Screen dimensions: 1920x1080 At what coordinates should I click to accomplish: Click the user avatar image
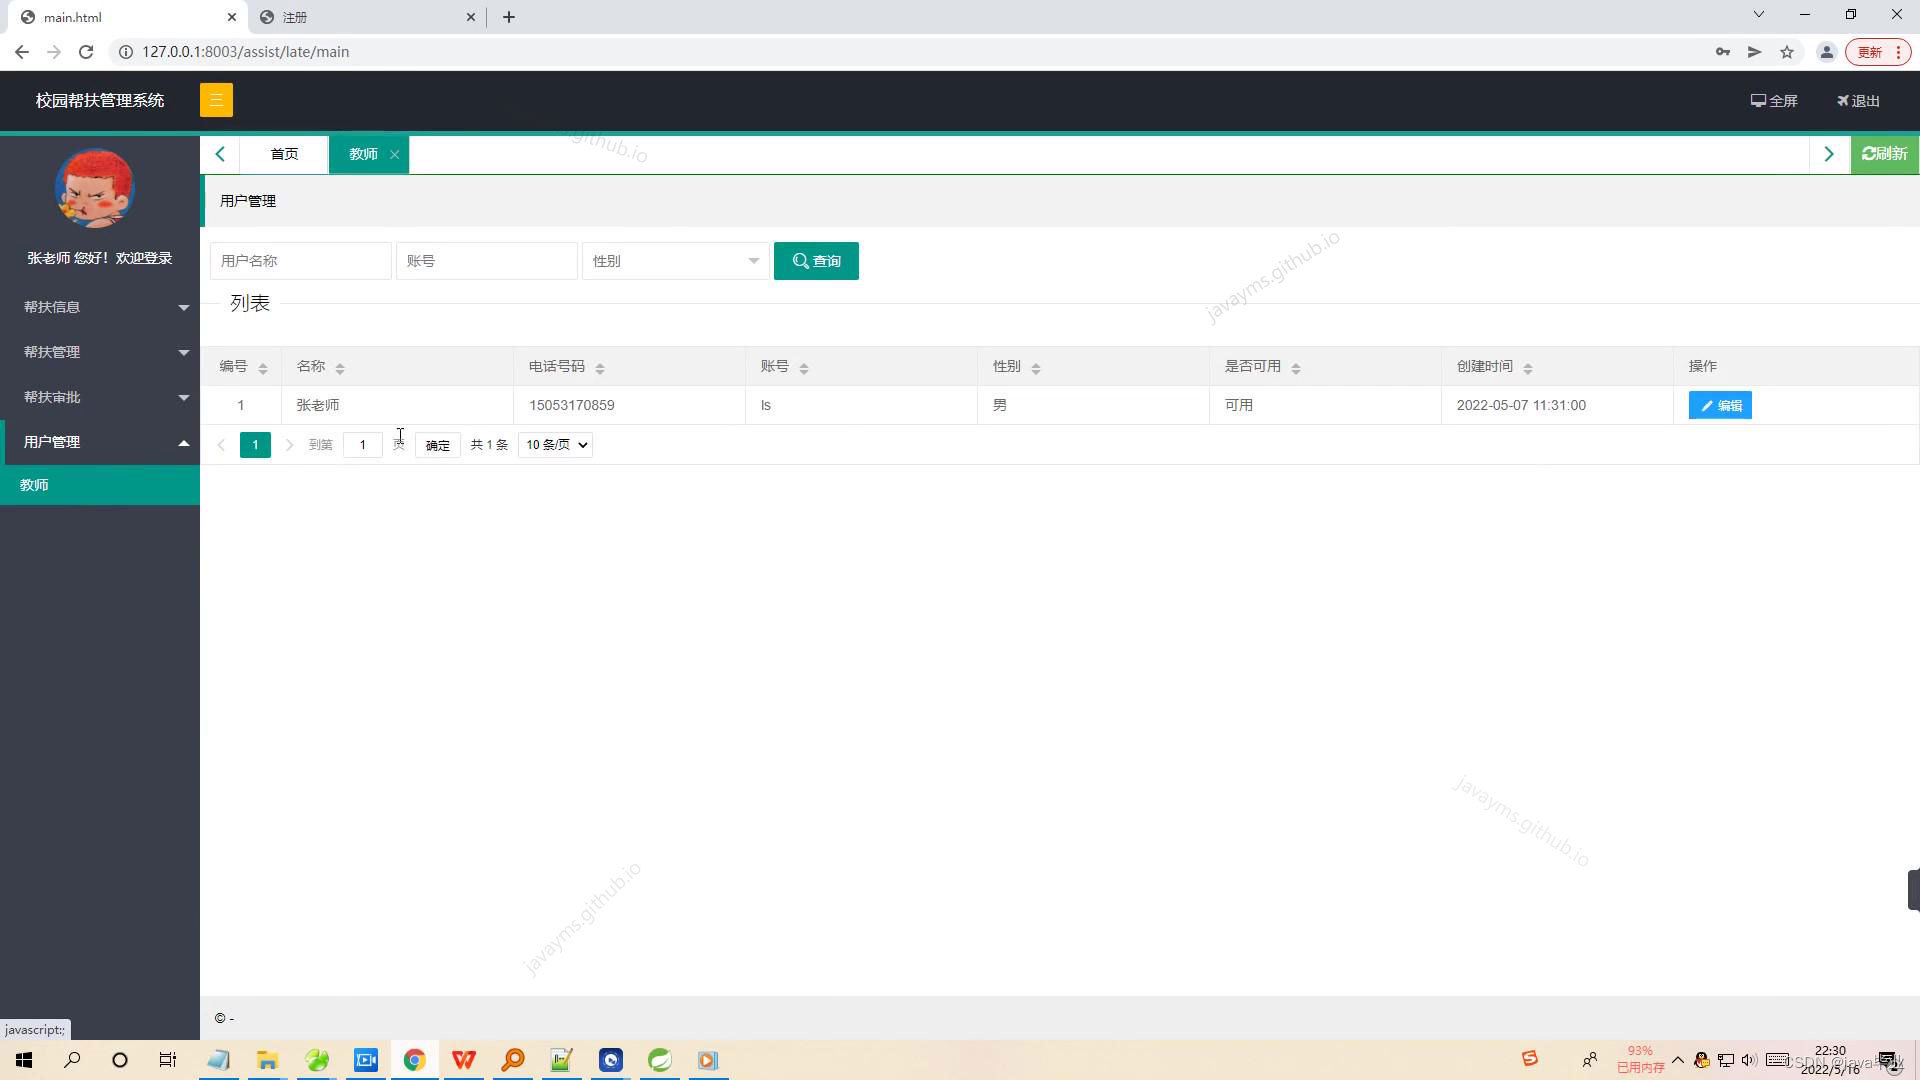point(94,188)
